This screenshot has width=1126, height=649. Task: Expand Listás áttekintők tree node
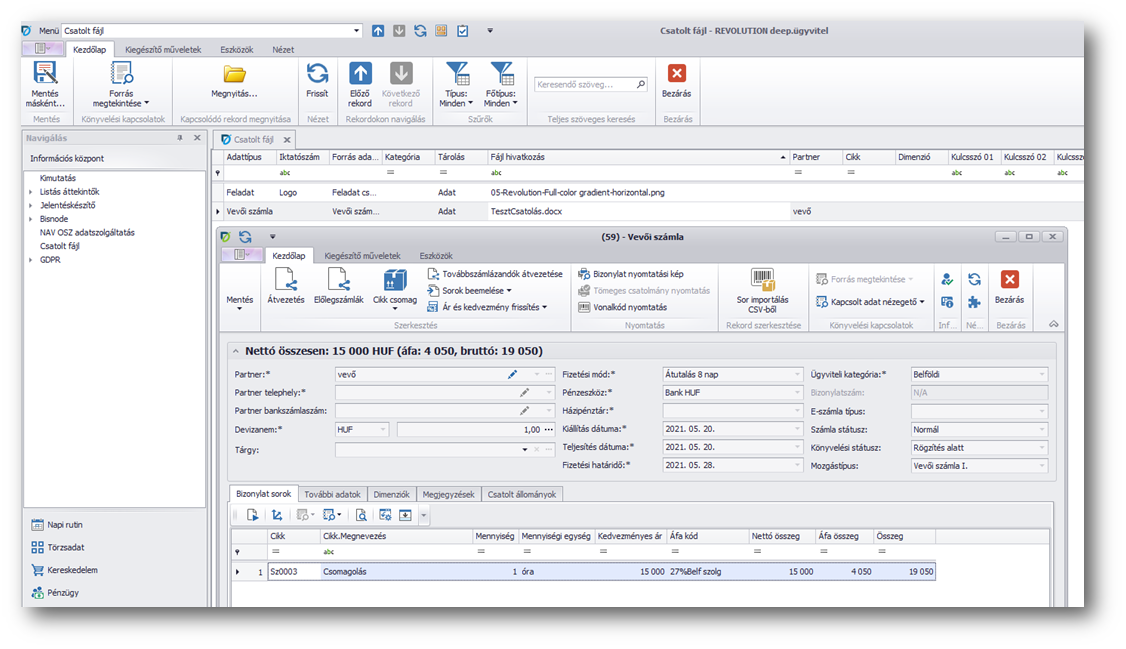click(31, 192)
